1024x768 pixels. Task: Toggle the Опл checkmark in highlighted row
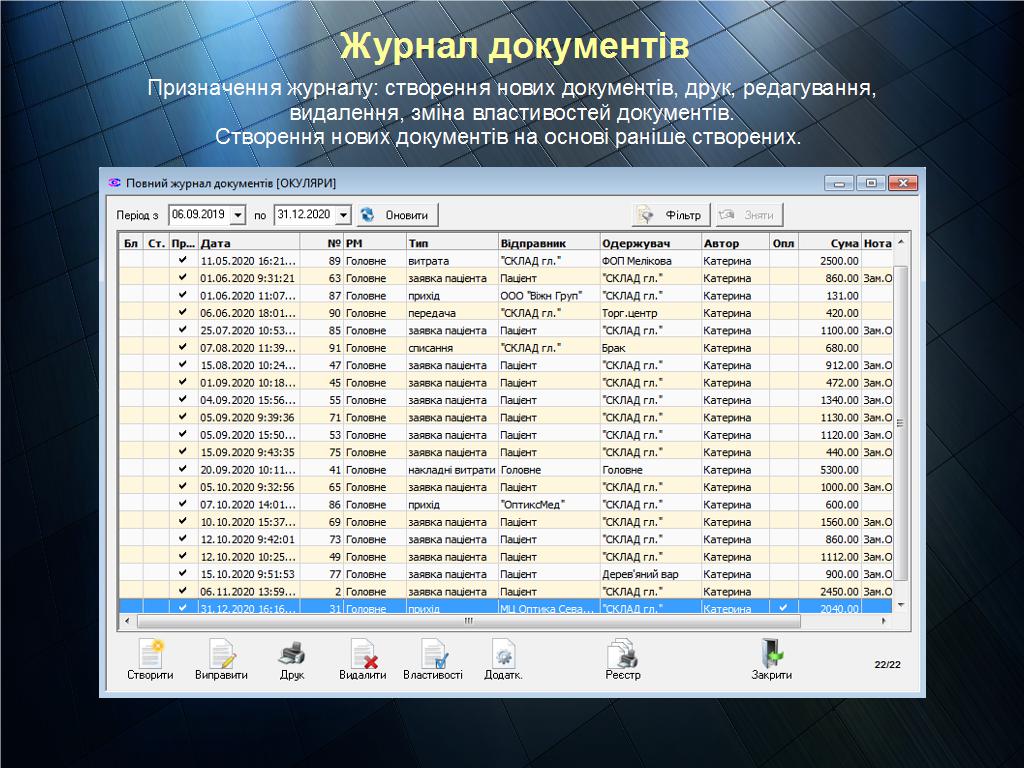click(783, 608)
